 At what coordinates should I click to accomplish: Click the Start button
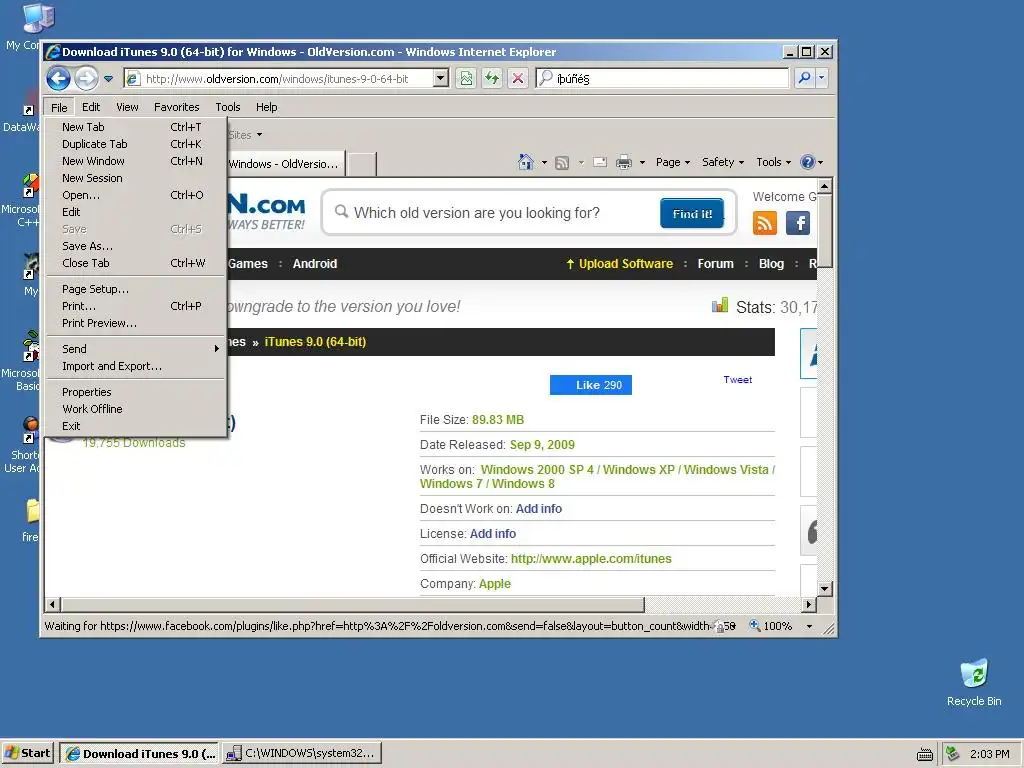28,753
